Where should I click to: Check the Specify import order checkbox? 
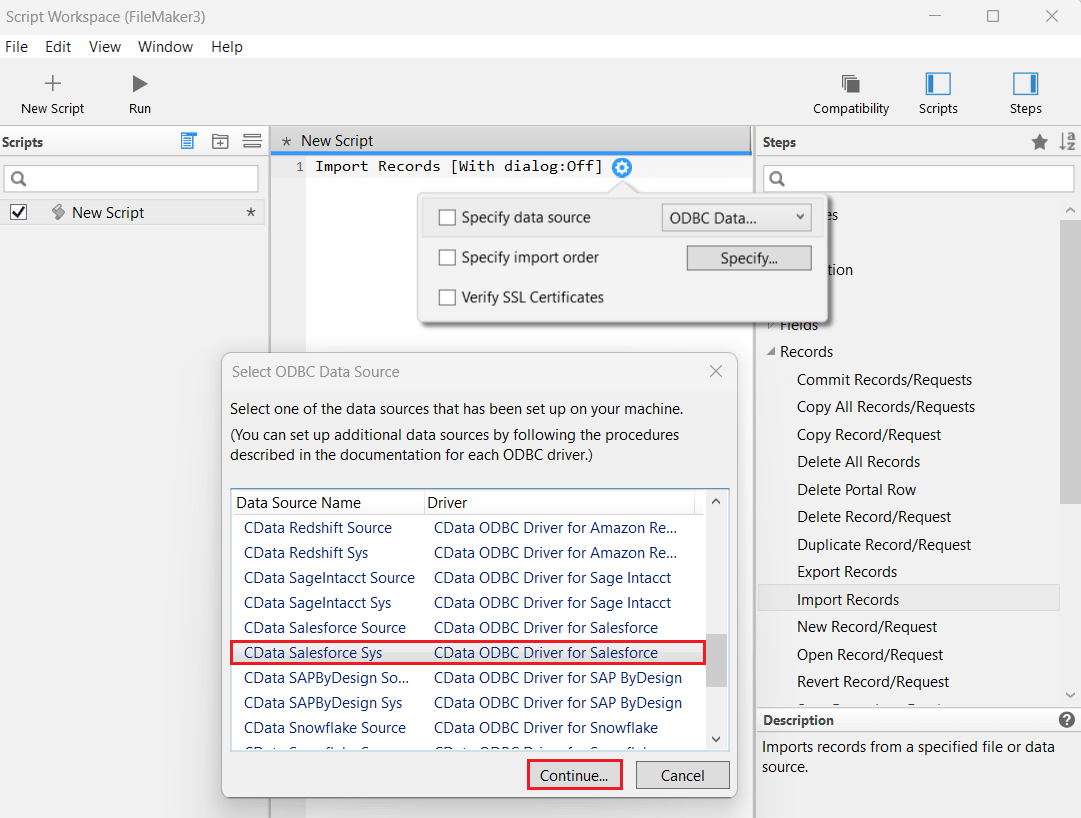447,257
